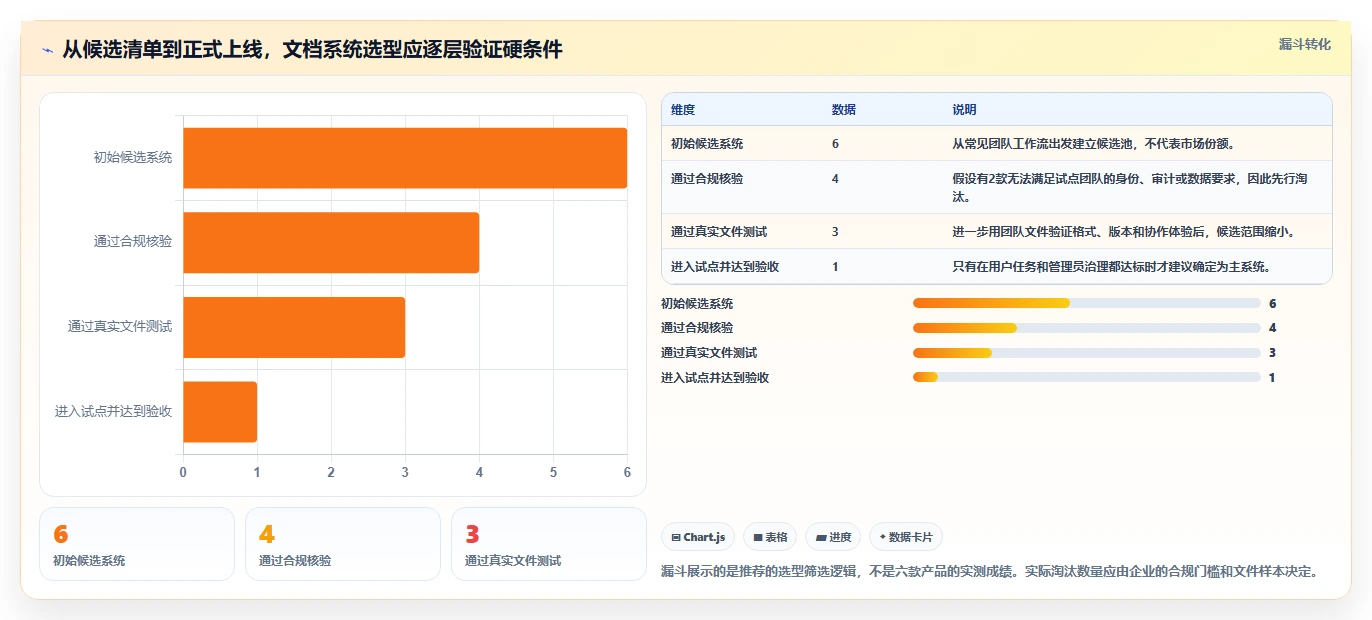The height and width of the screenshot is (620, 1372).
Task: Click the 通过真实文件测试 label on the chart axis
Action: coord(120,327)
